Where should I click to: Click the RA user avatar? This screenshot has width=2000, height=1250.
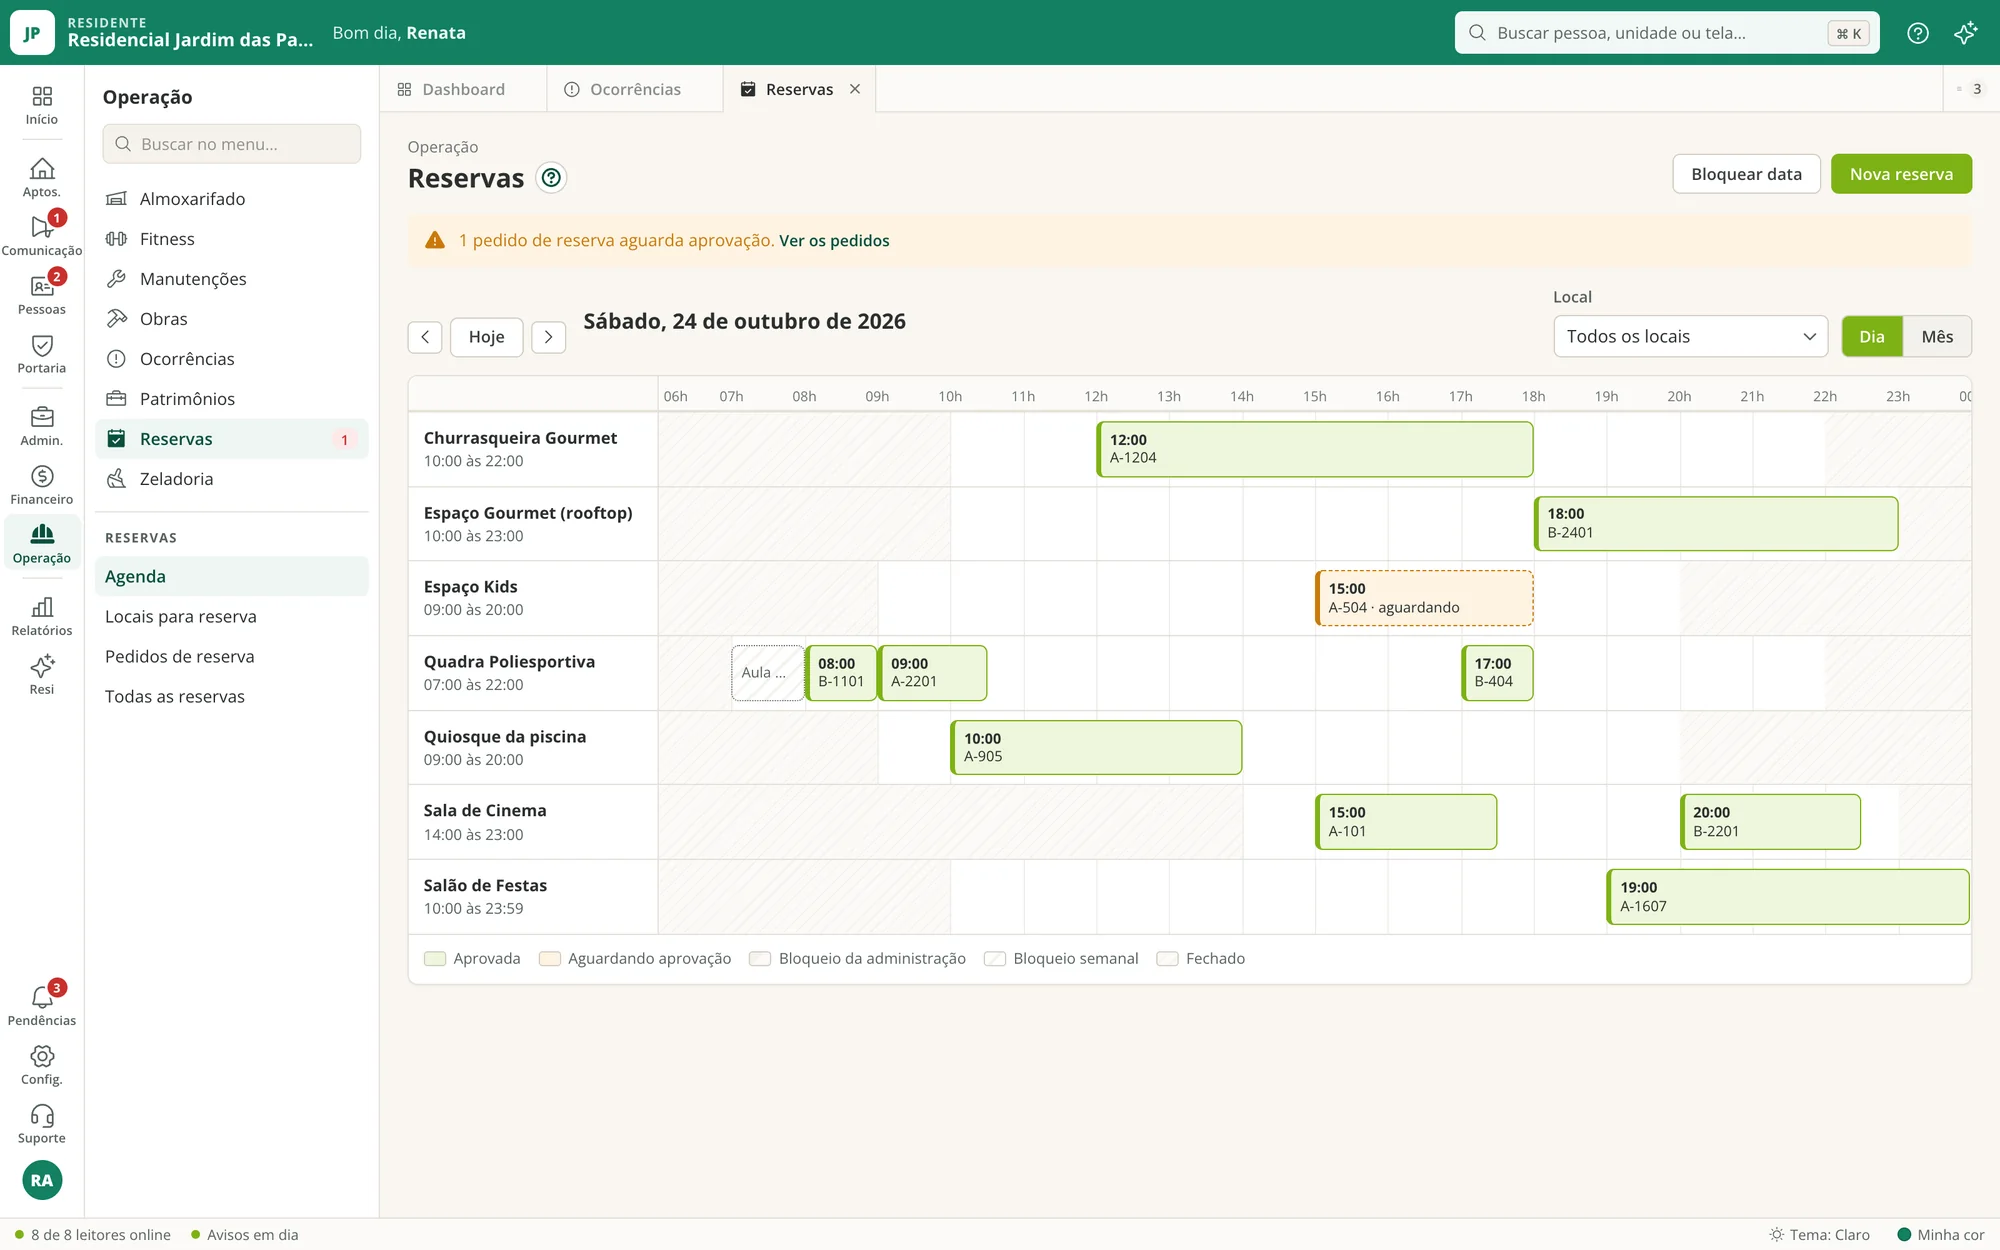pyautogui.click(x=42, y=1180)
